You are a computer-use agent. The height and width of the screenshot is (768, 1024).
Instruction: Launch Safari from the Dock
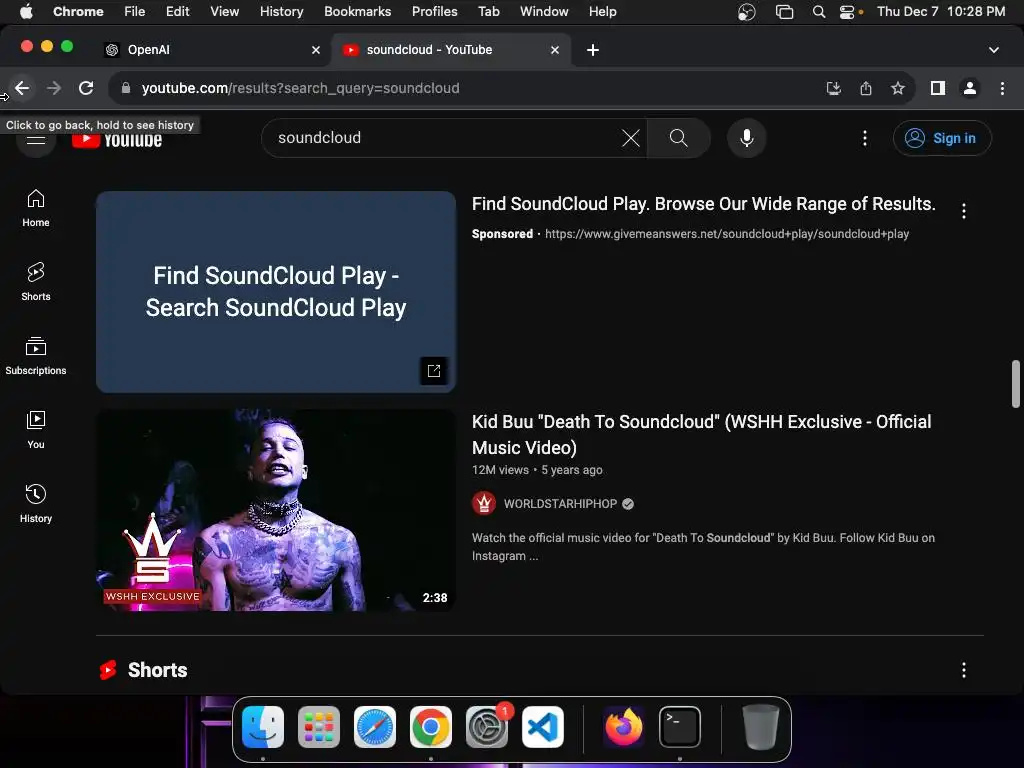(x=375, y=727)
